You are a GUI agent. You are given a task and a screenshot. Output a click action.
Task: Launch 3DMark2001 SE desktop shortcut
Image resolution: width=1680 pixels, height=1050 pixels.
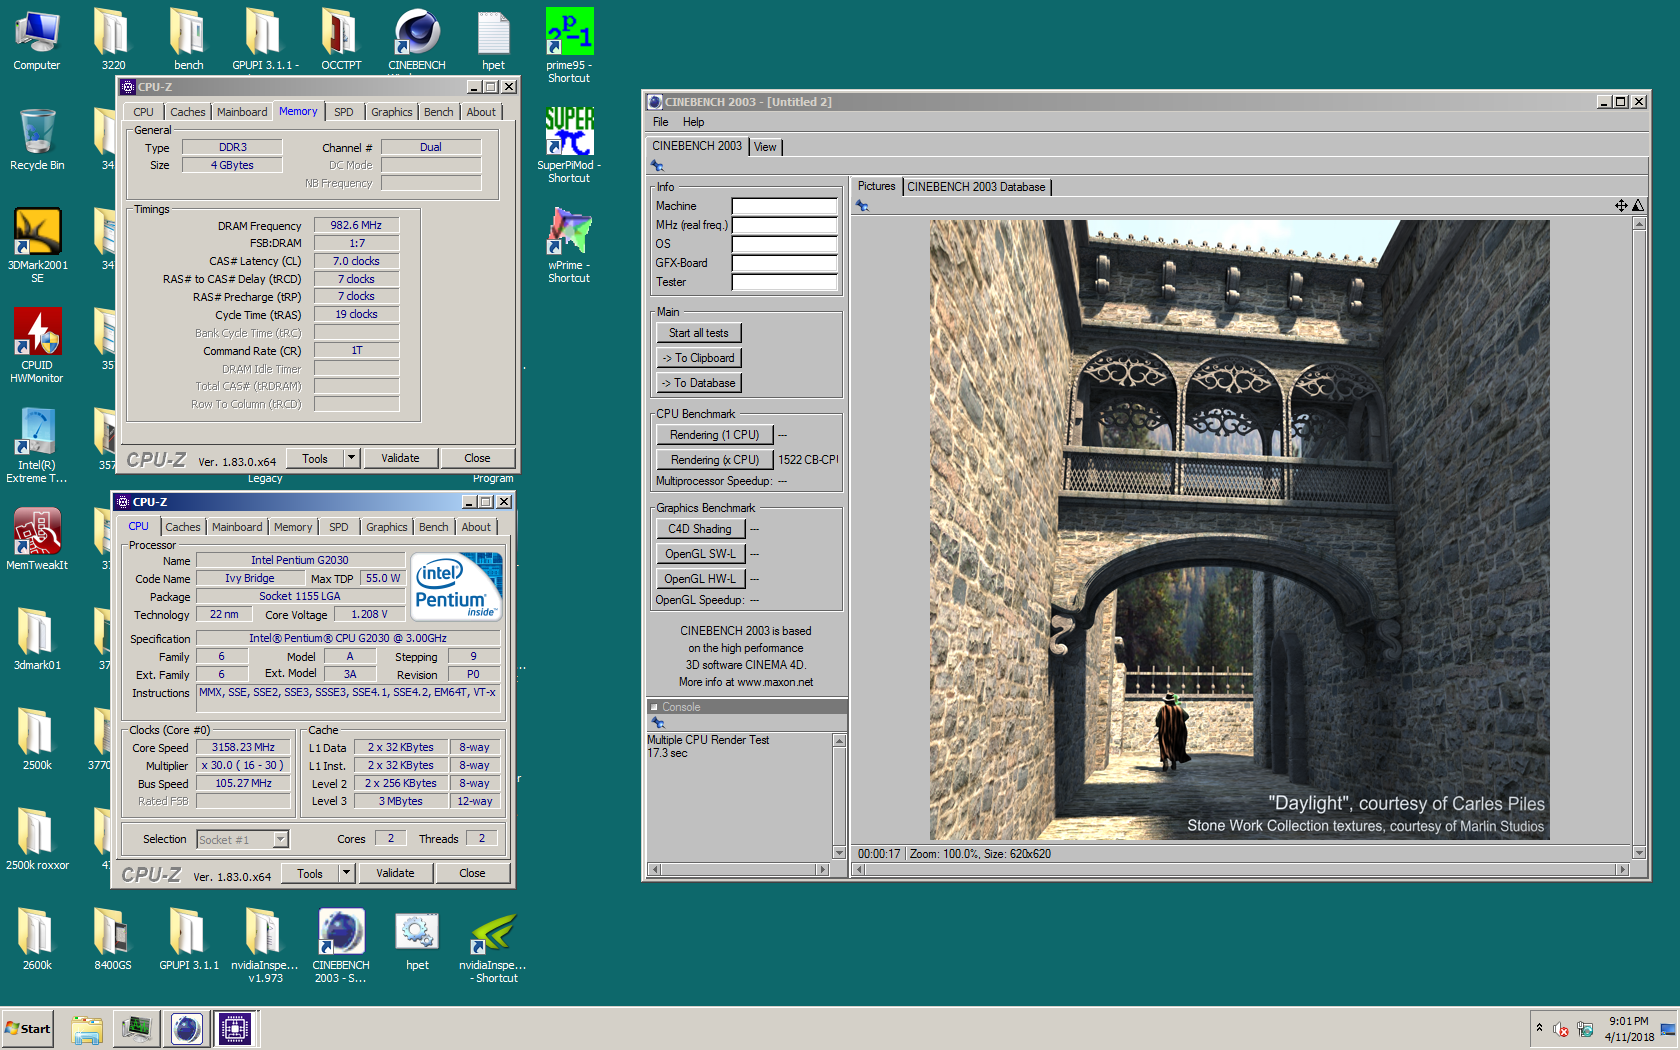[x=37, y=245]
